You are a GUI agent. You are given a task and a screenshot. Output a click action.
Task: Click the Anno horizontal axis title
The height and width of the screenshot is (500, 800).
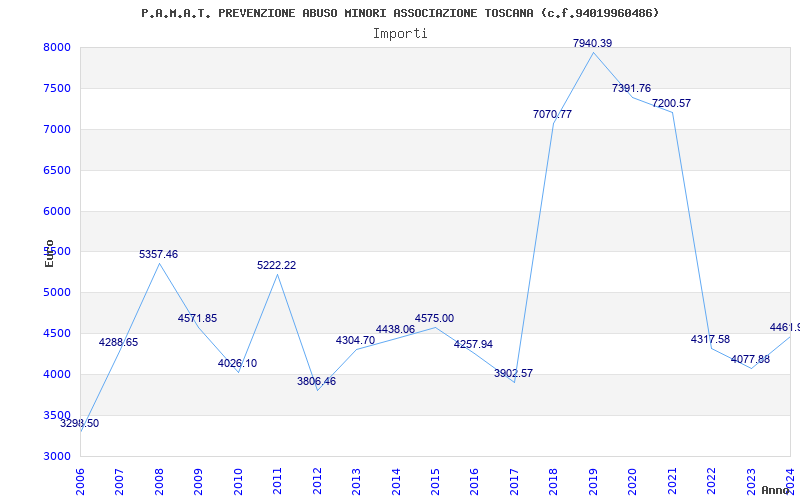(x=776, y=490)
